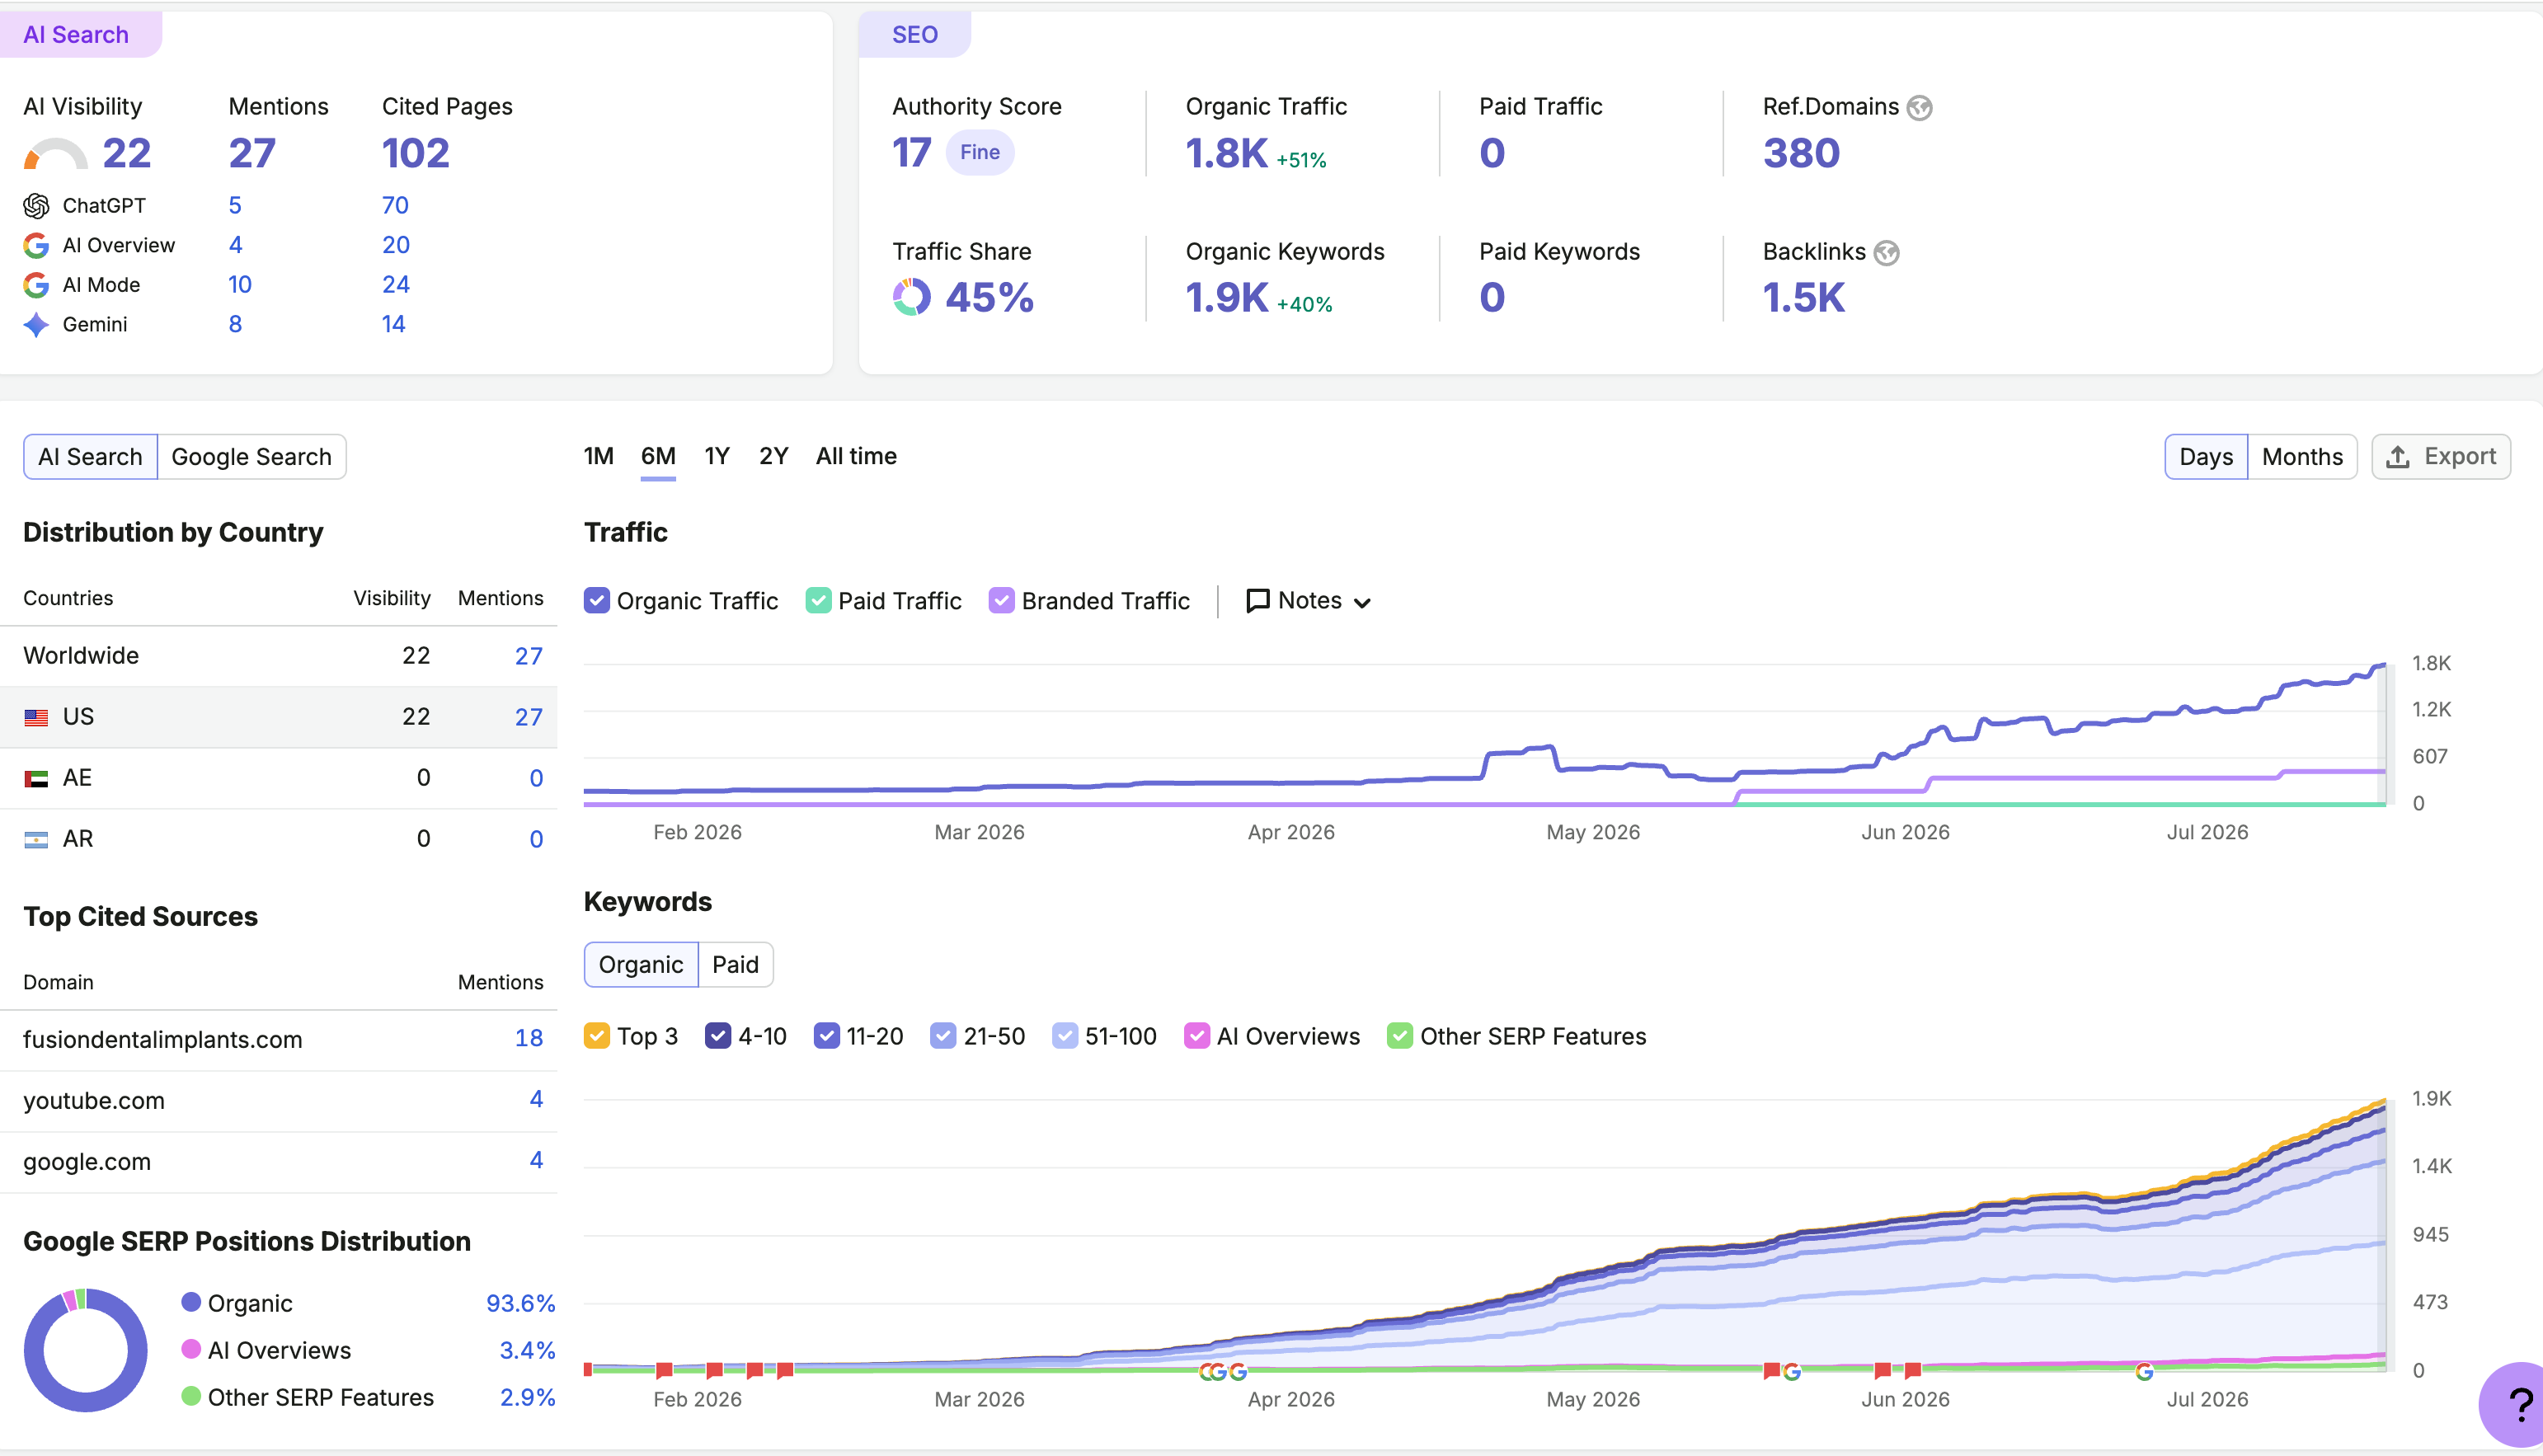2543x1456 pixels.
Task: Click the globe icon next to Backlinks
Action: pyautogui.click(x=1886, y=253)
